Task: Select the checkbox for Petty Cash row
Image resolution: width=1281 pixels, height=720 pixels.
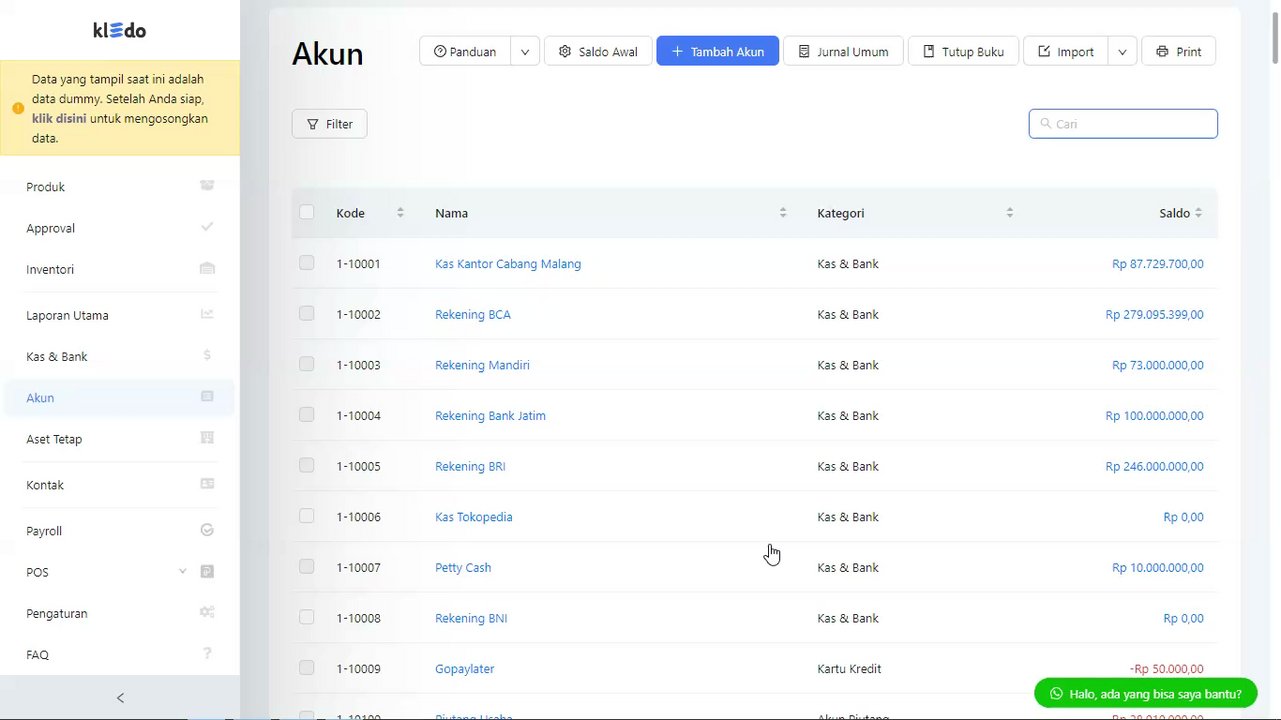Action: point(306,567)
